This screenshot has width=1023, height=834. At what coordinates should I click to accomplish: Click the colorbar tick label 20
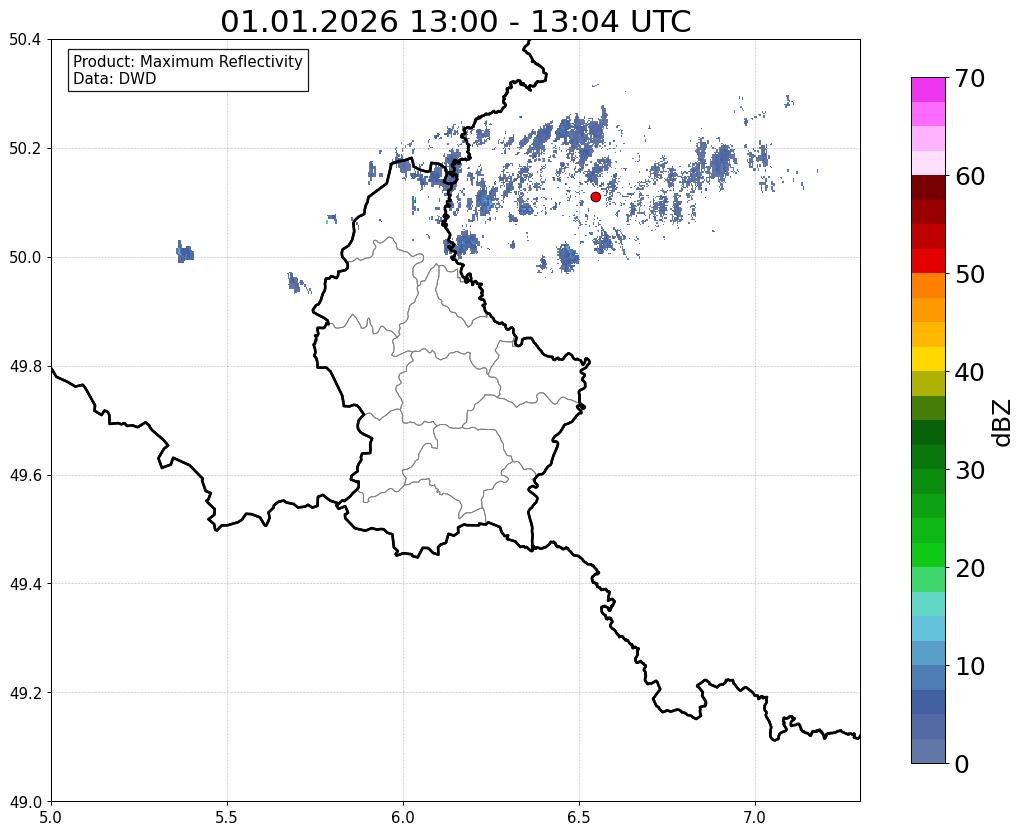pos(970,568)
